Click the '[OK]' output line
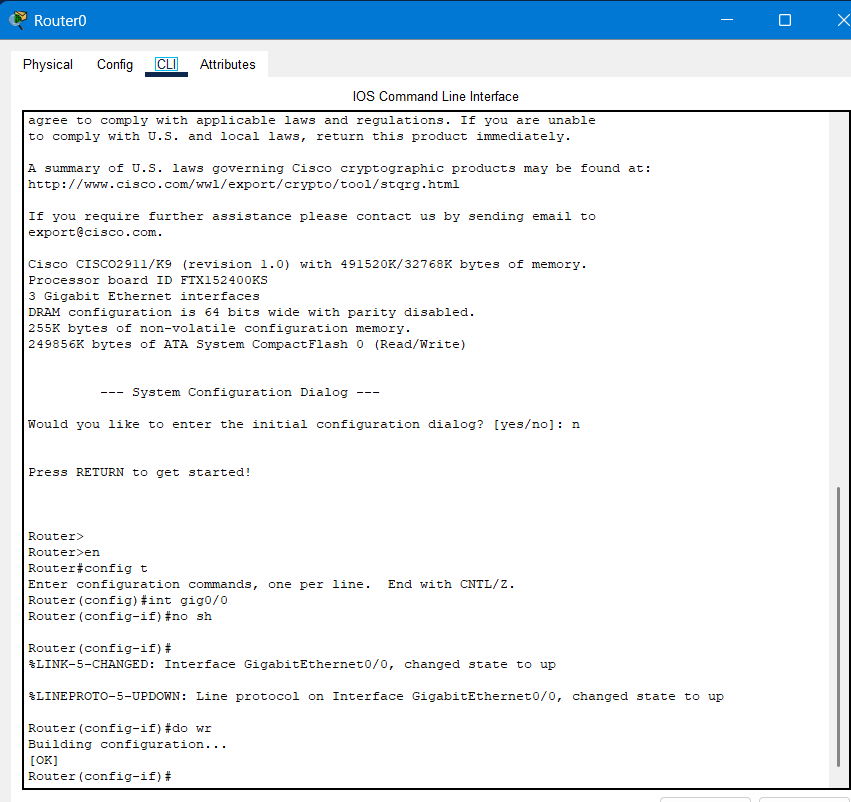Screen dimensions: 851x802 (43, 760)
